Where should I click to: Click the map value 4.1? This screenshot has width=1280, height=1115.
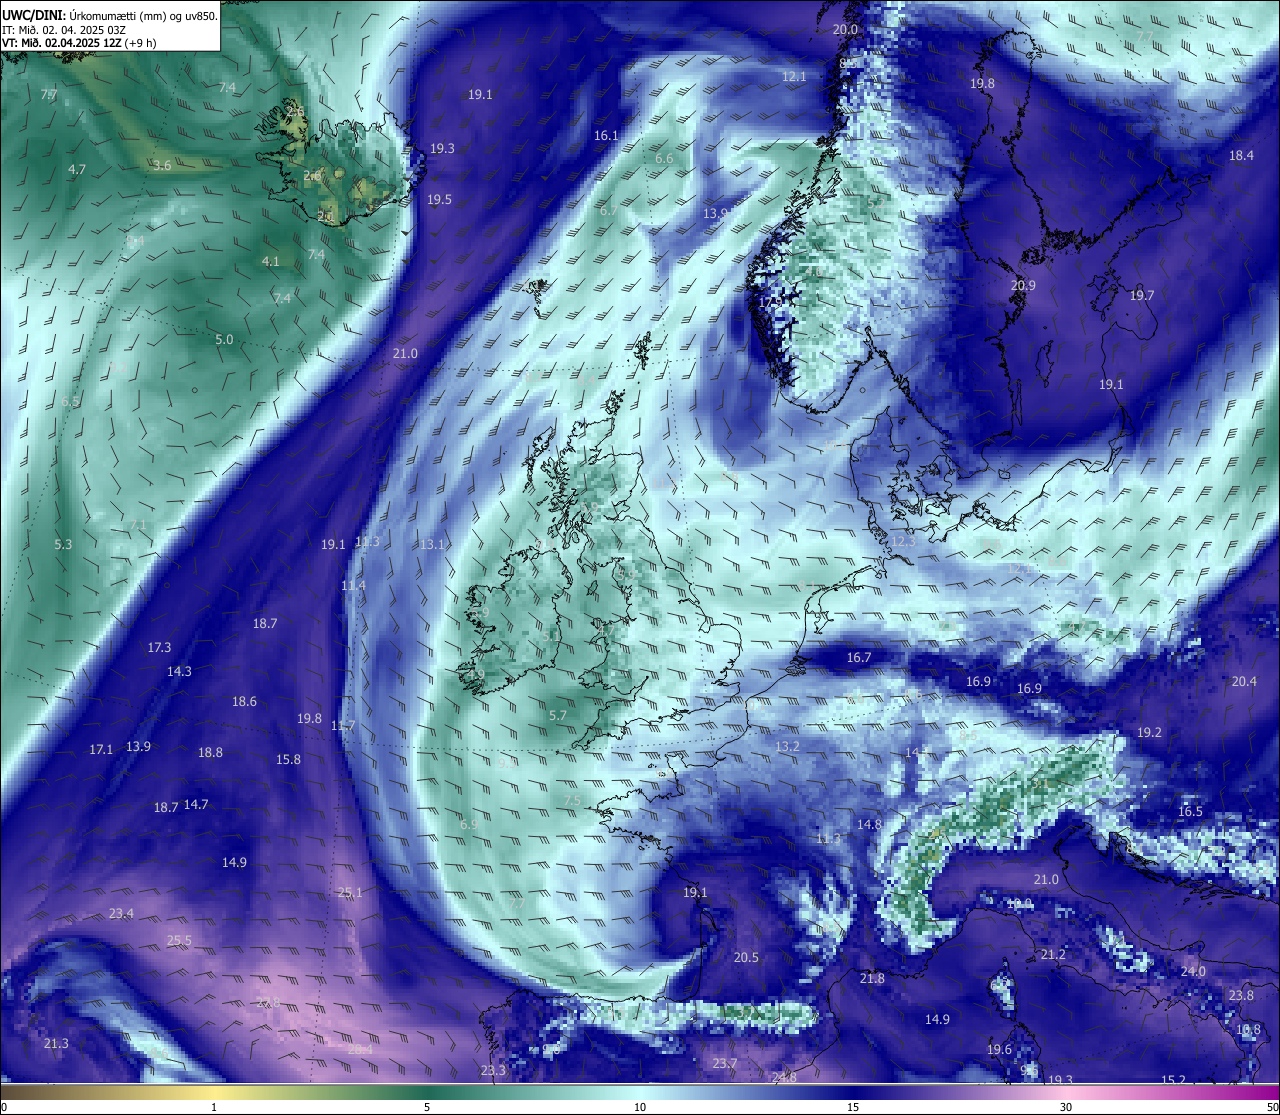click(x=271, y=262)
